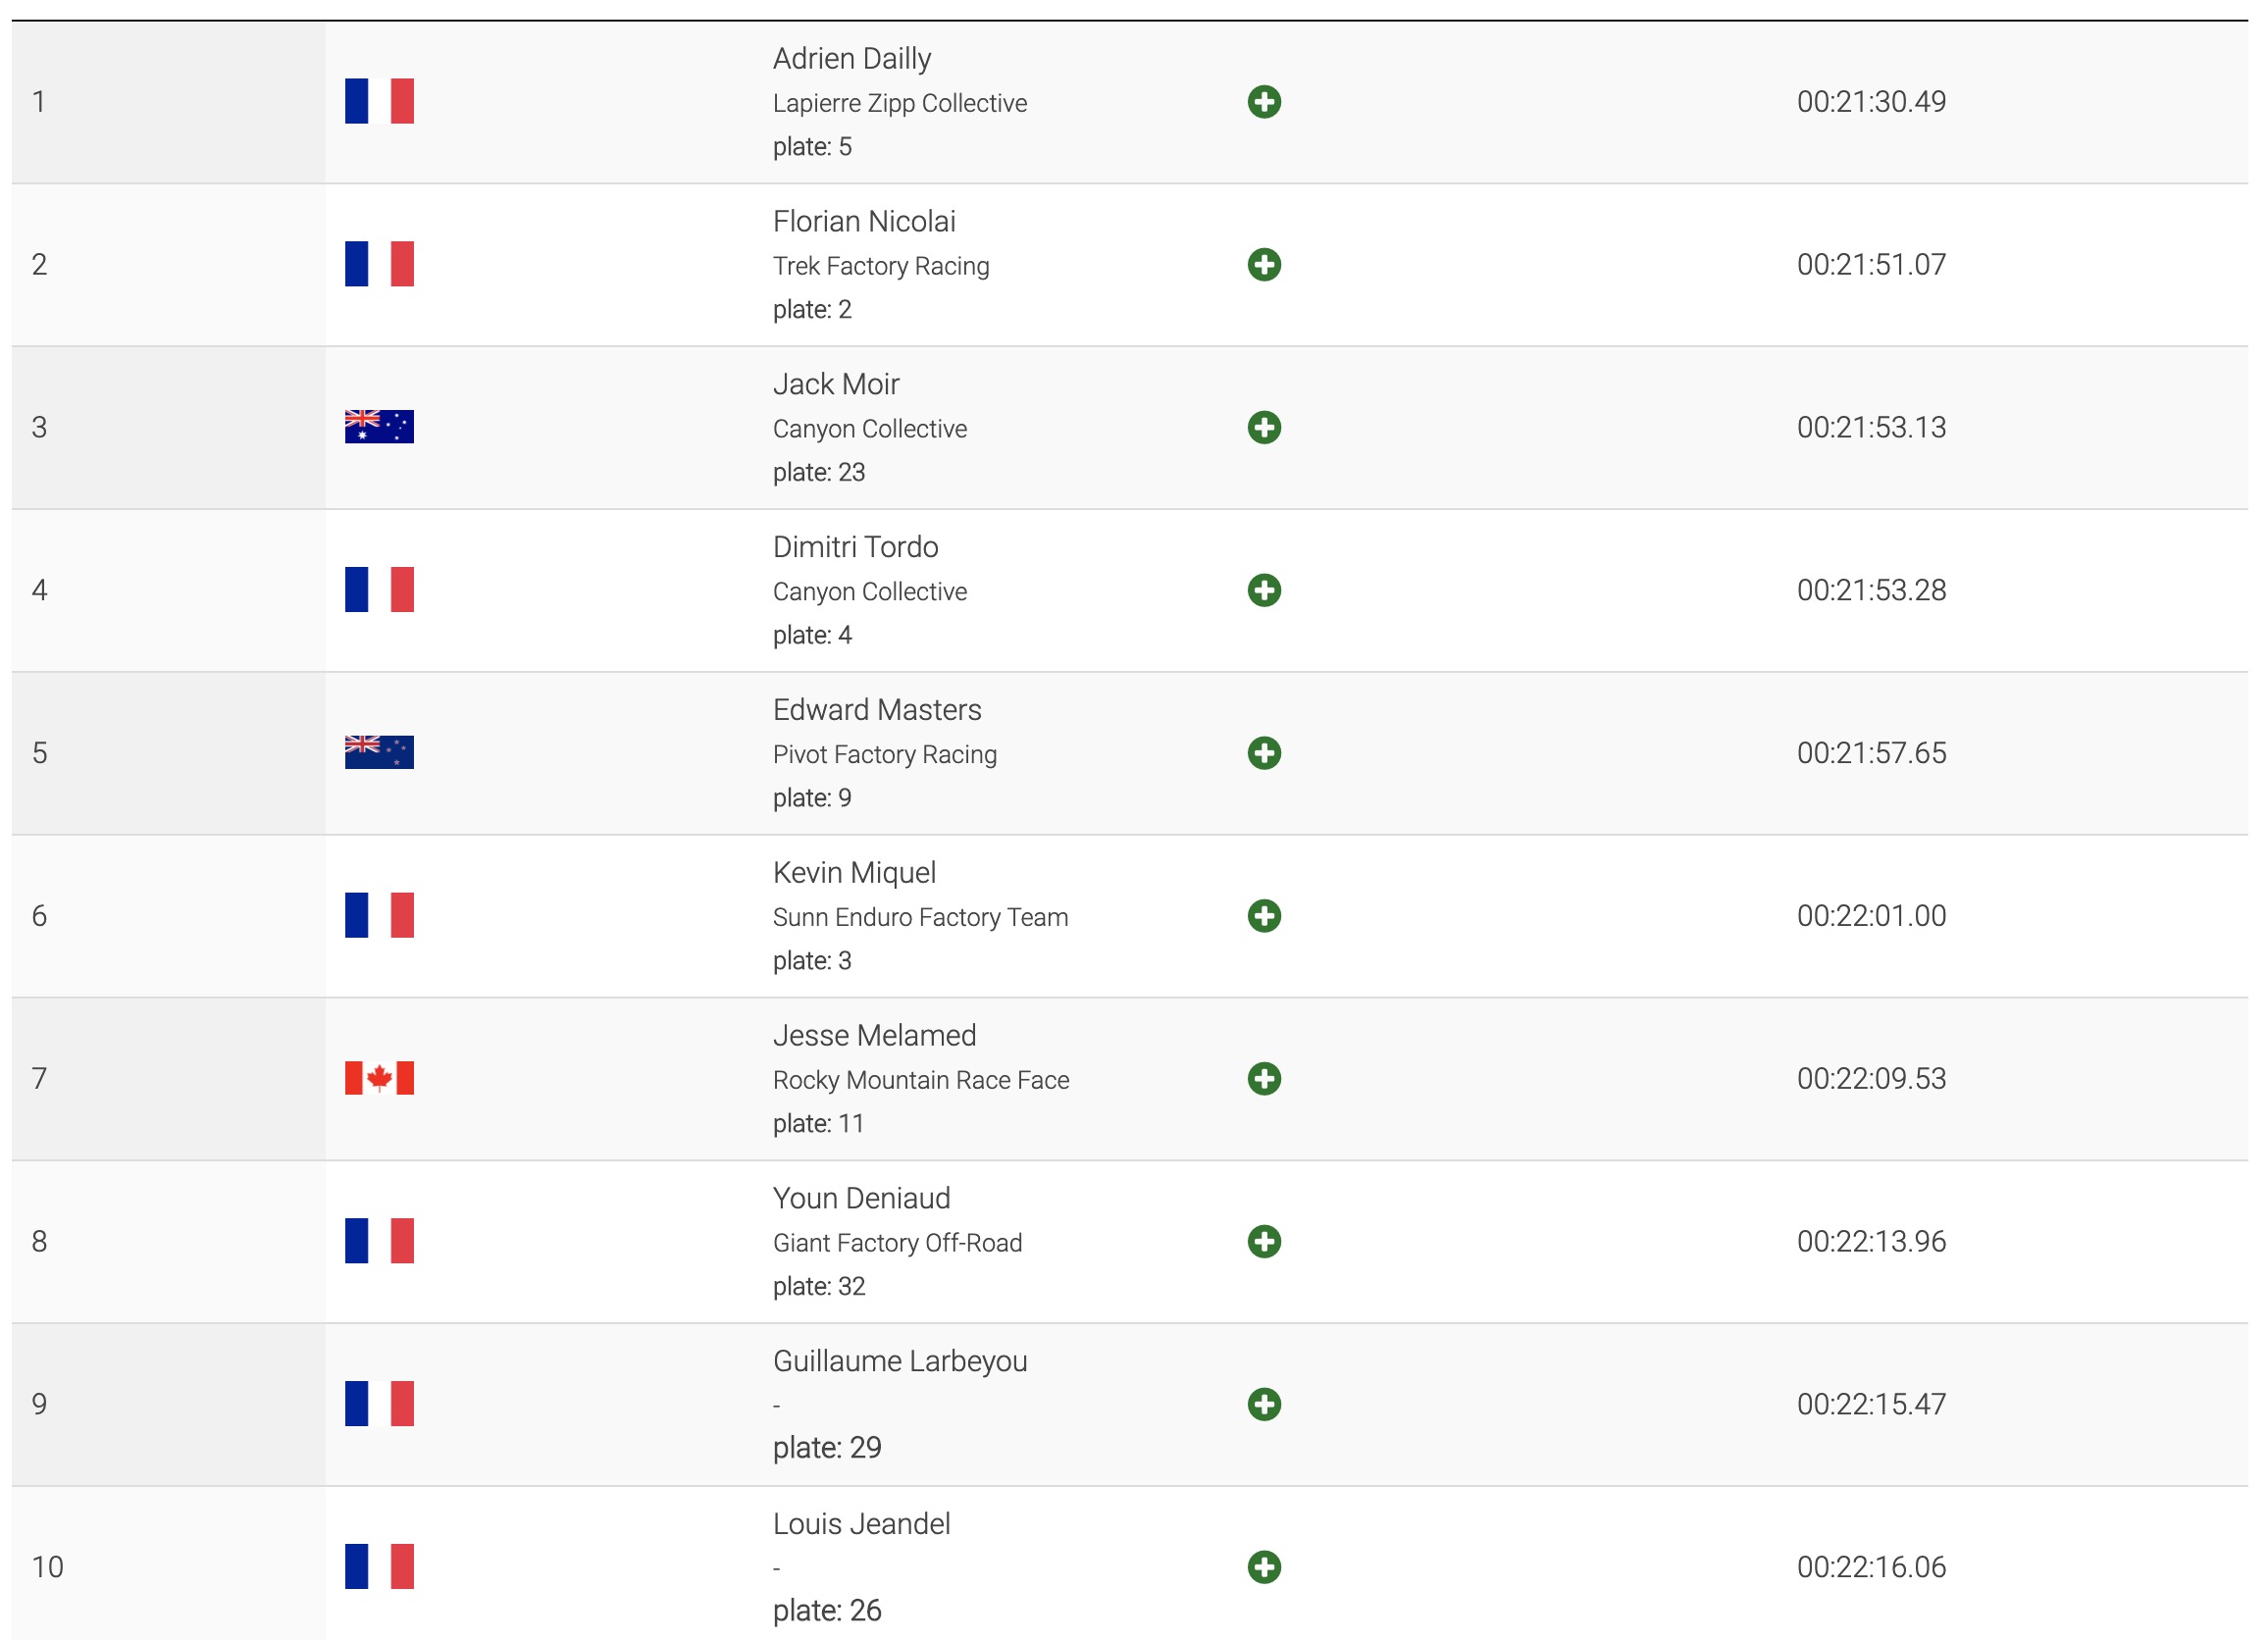Screen dimensions: 2268x1640
Task: Click team Rocky Mountain Race Face
Action: (x=920, y=1080)
